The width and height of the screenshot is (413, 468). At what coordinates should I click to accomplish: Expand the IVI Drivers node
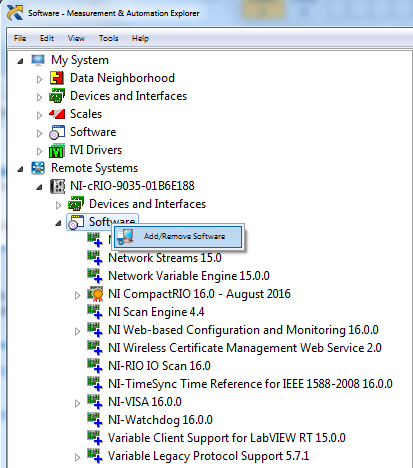click(39, 151)
